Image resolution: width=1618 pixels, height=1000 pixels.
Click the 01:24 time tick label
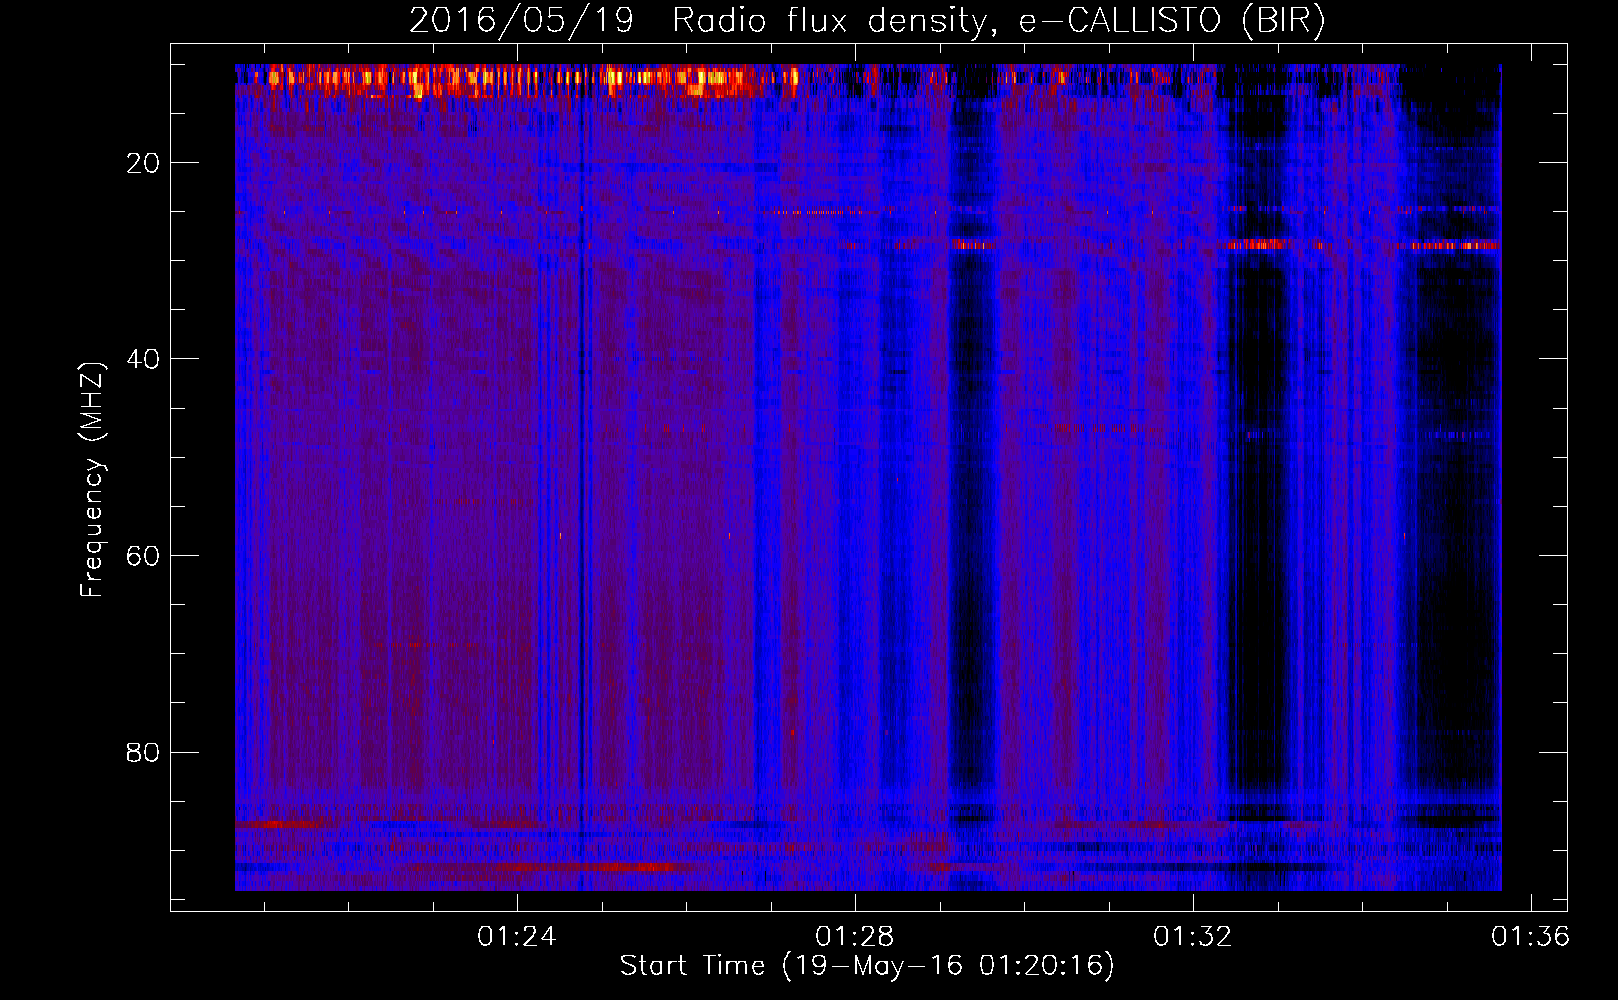coord(516,937)
